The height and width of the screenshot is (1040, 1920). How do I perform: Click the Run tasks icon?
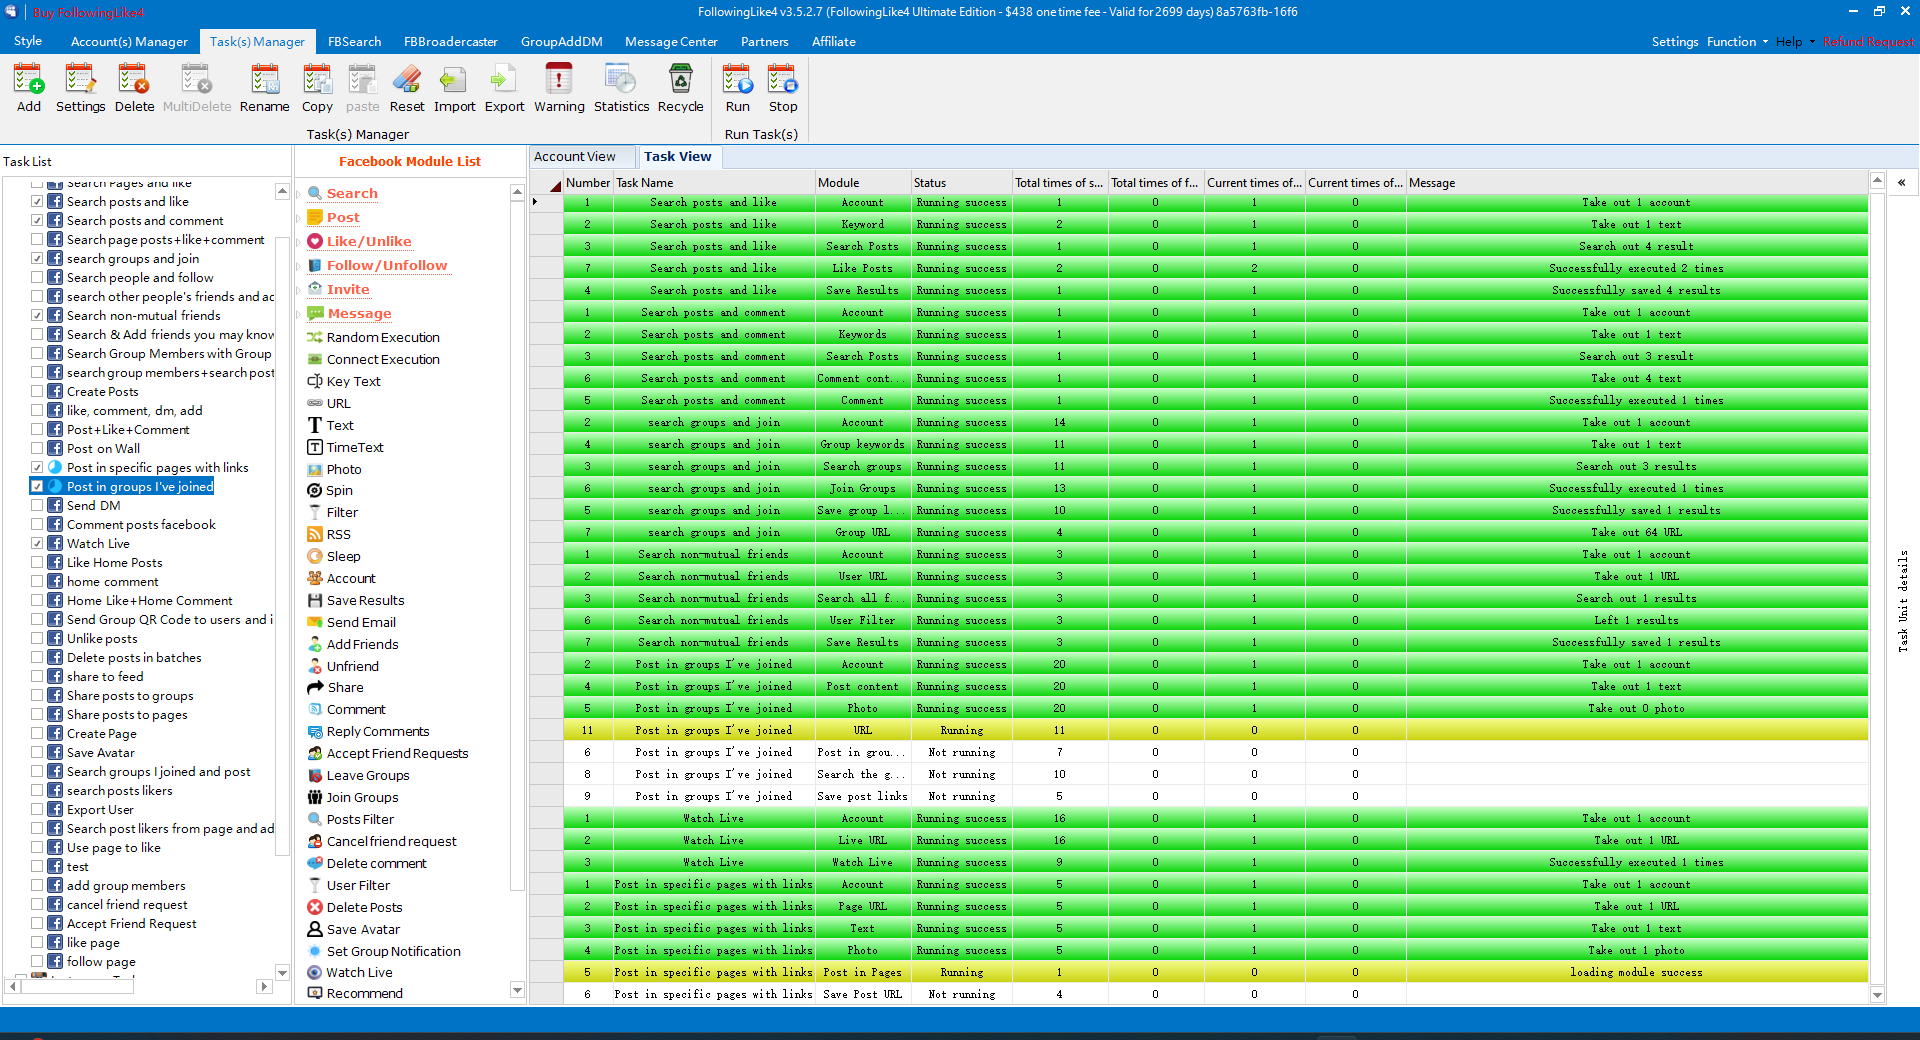tap(738, 88)
